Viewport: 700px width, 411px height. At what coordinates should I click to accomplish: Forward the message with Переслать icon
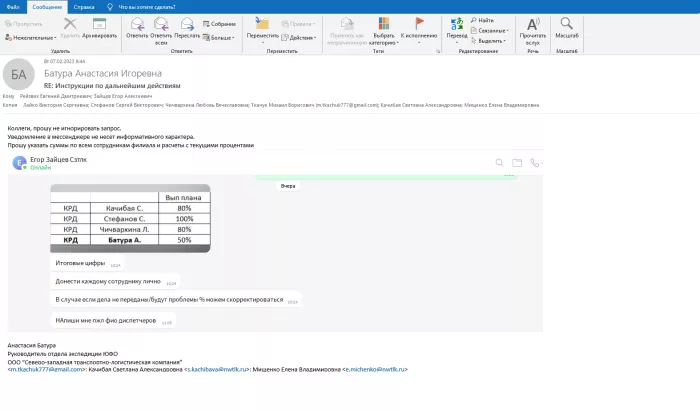[187, 25]
